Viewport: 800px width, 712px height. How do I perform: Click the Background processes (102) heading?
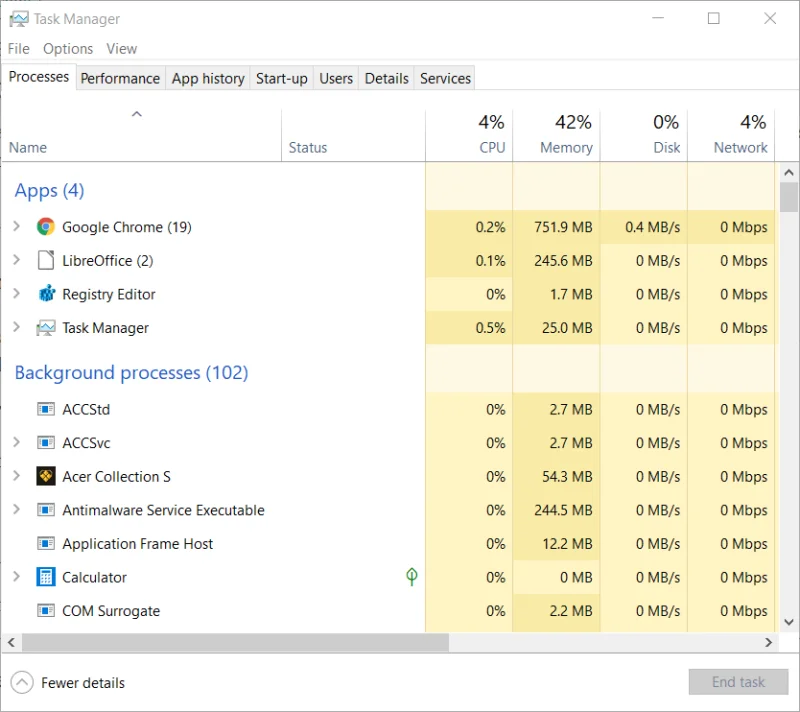[132, 373]
